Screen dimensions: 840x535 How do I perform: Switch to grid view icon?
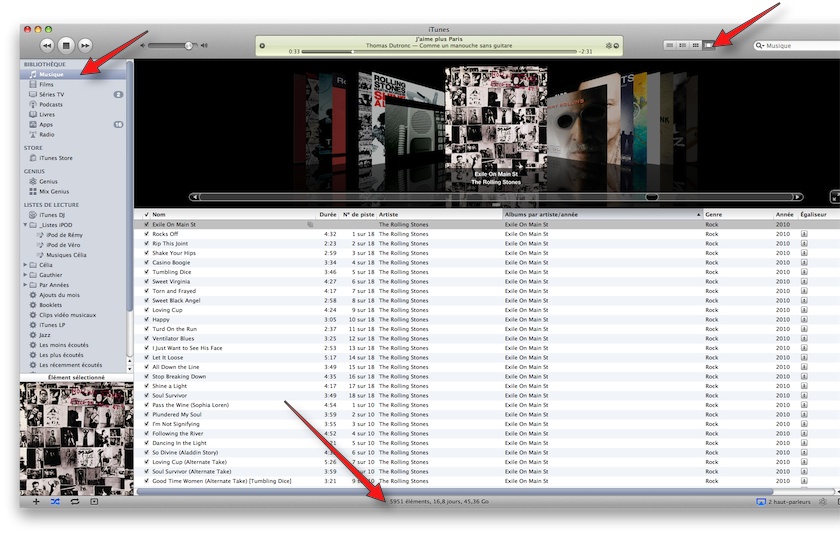pyautogui.click(x=696, y=45)
